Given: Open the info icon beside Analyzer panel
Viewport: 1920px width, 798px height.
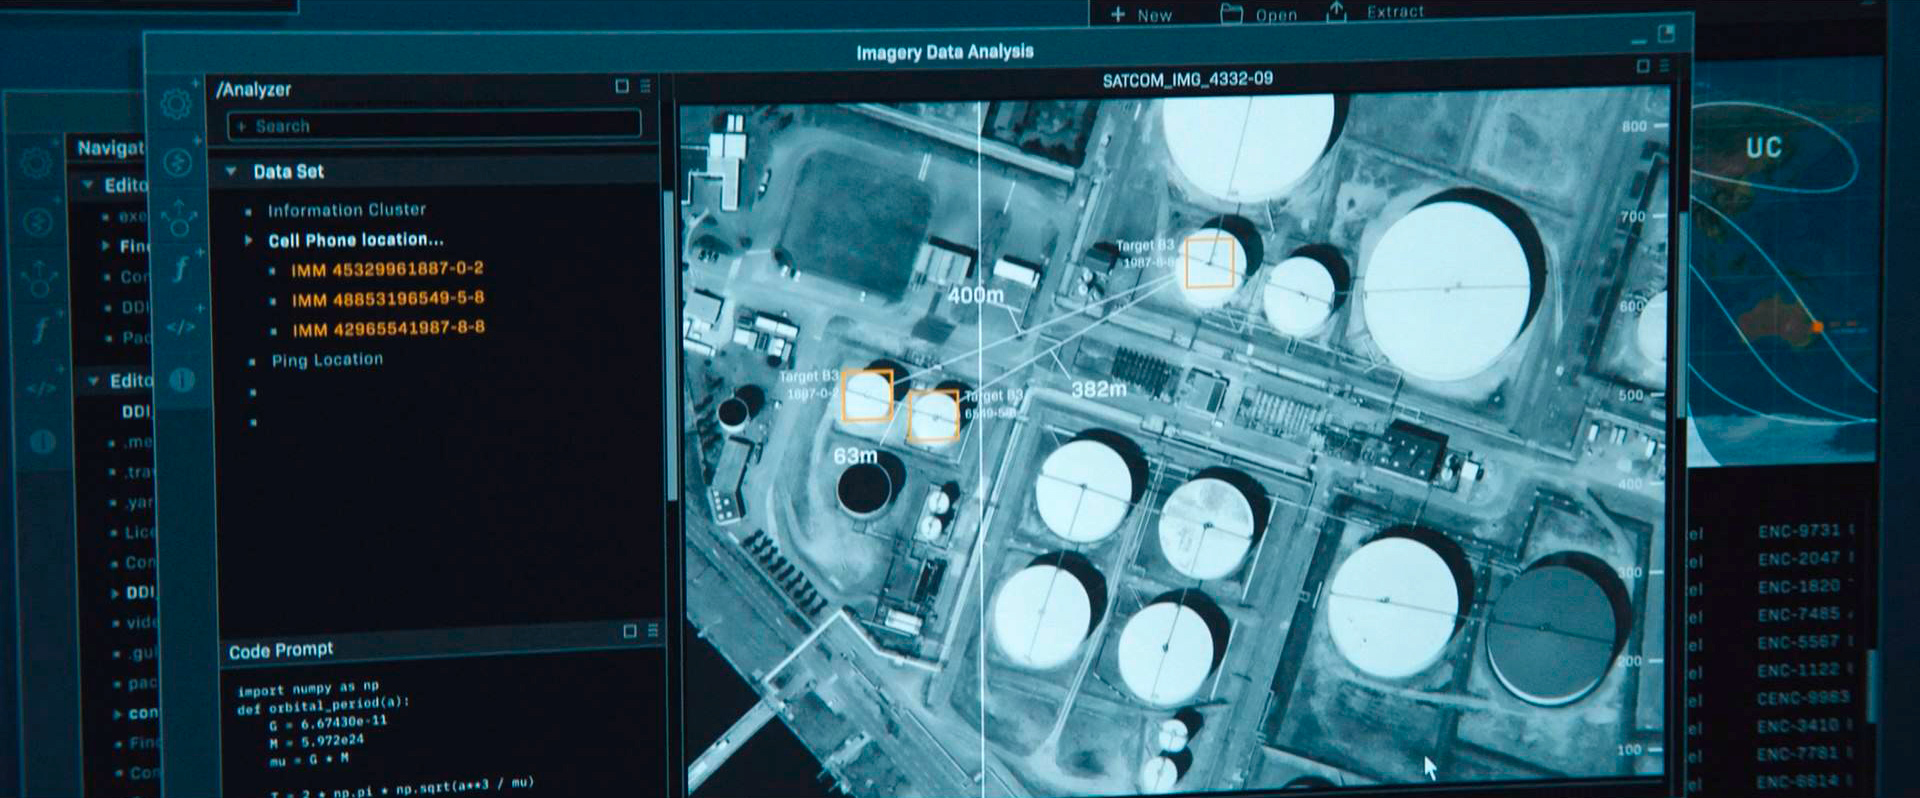Looking at the screenshot, I should (182, 380).
